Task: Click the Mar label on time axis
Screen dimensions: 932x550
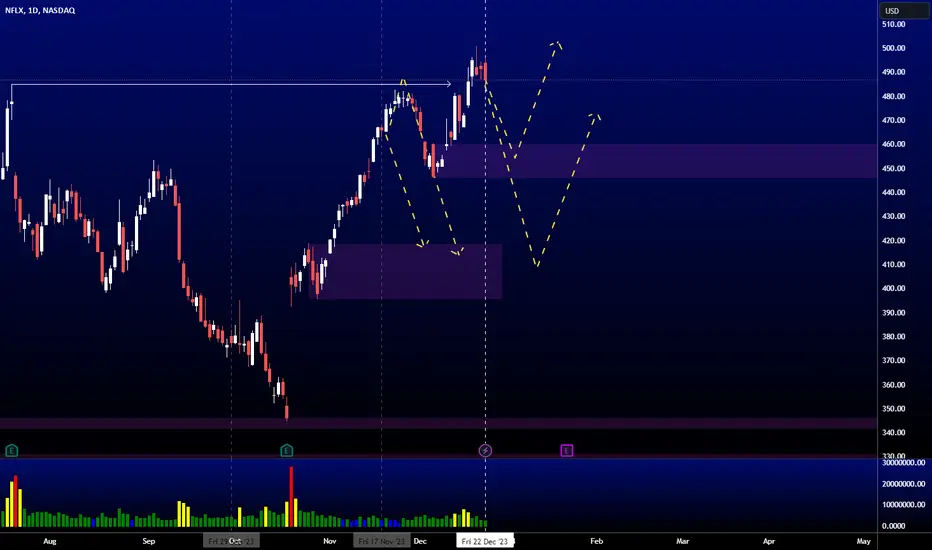Action: [x=682, y=541]
